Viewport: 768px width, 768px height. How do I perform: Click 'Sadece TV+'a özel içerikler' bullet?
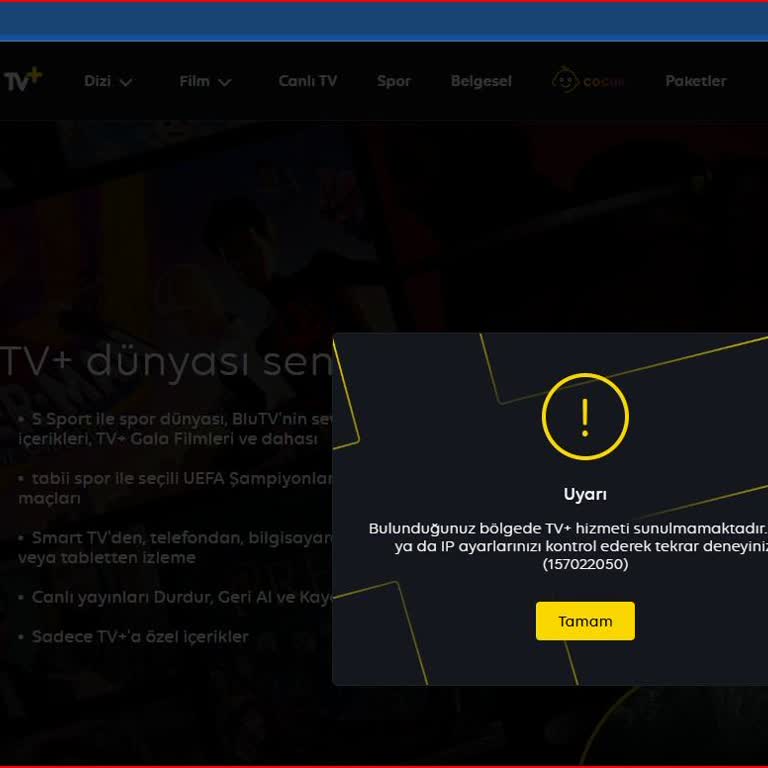tap(133, 636)
